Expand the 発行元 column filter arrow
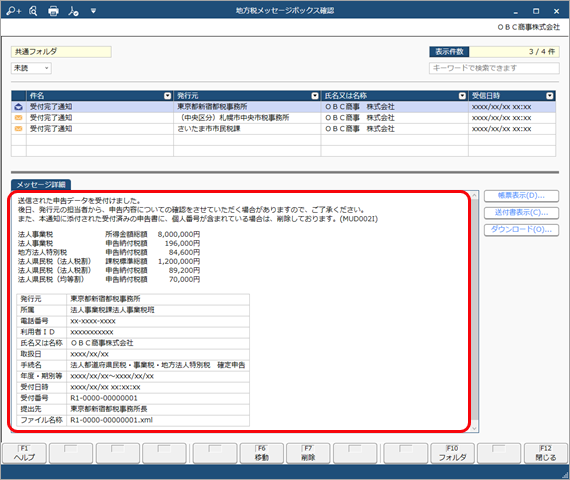The height and width of the screenshot is (480, 570). tap(315, 96)
